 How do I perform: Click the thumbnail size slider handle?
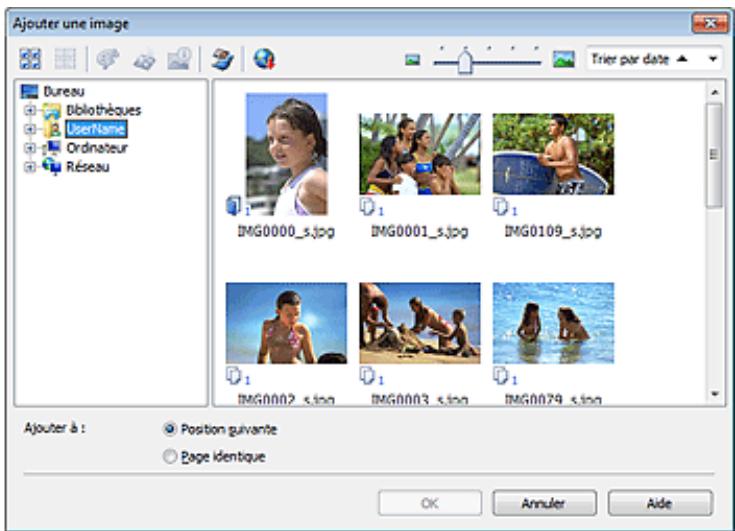[x=465, y=62]
